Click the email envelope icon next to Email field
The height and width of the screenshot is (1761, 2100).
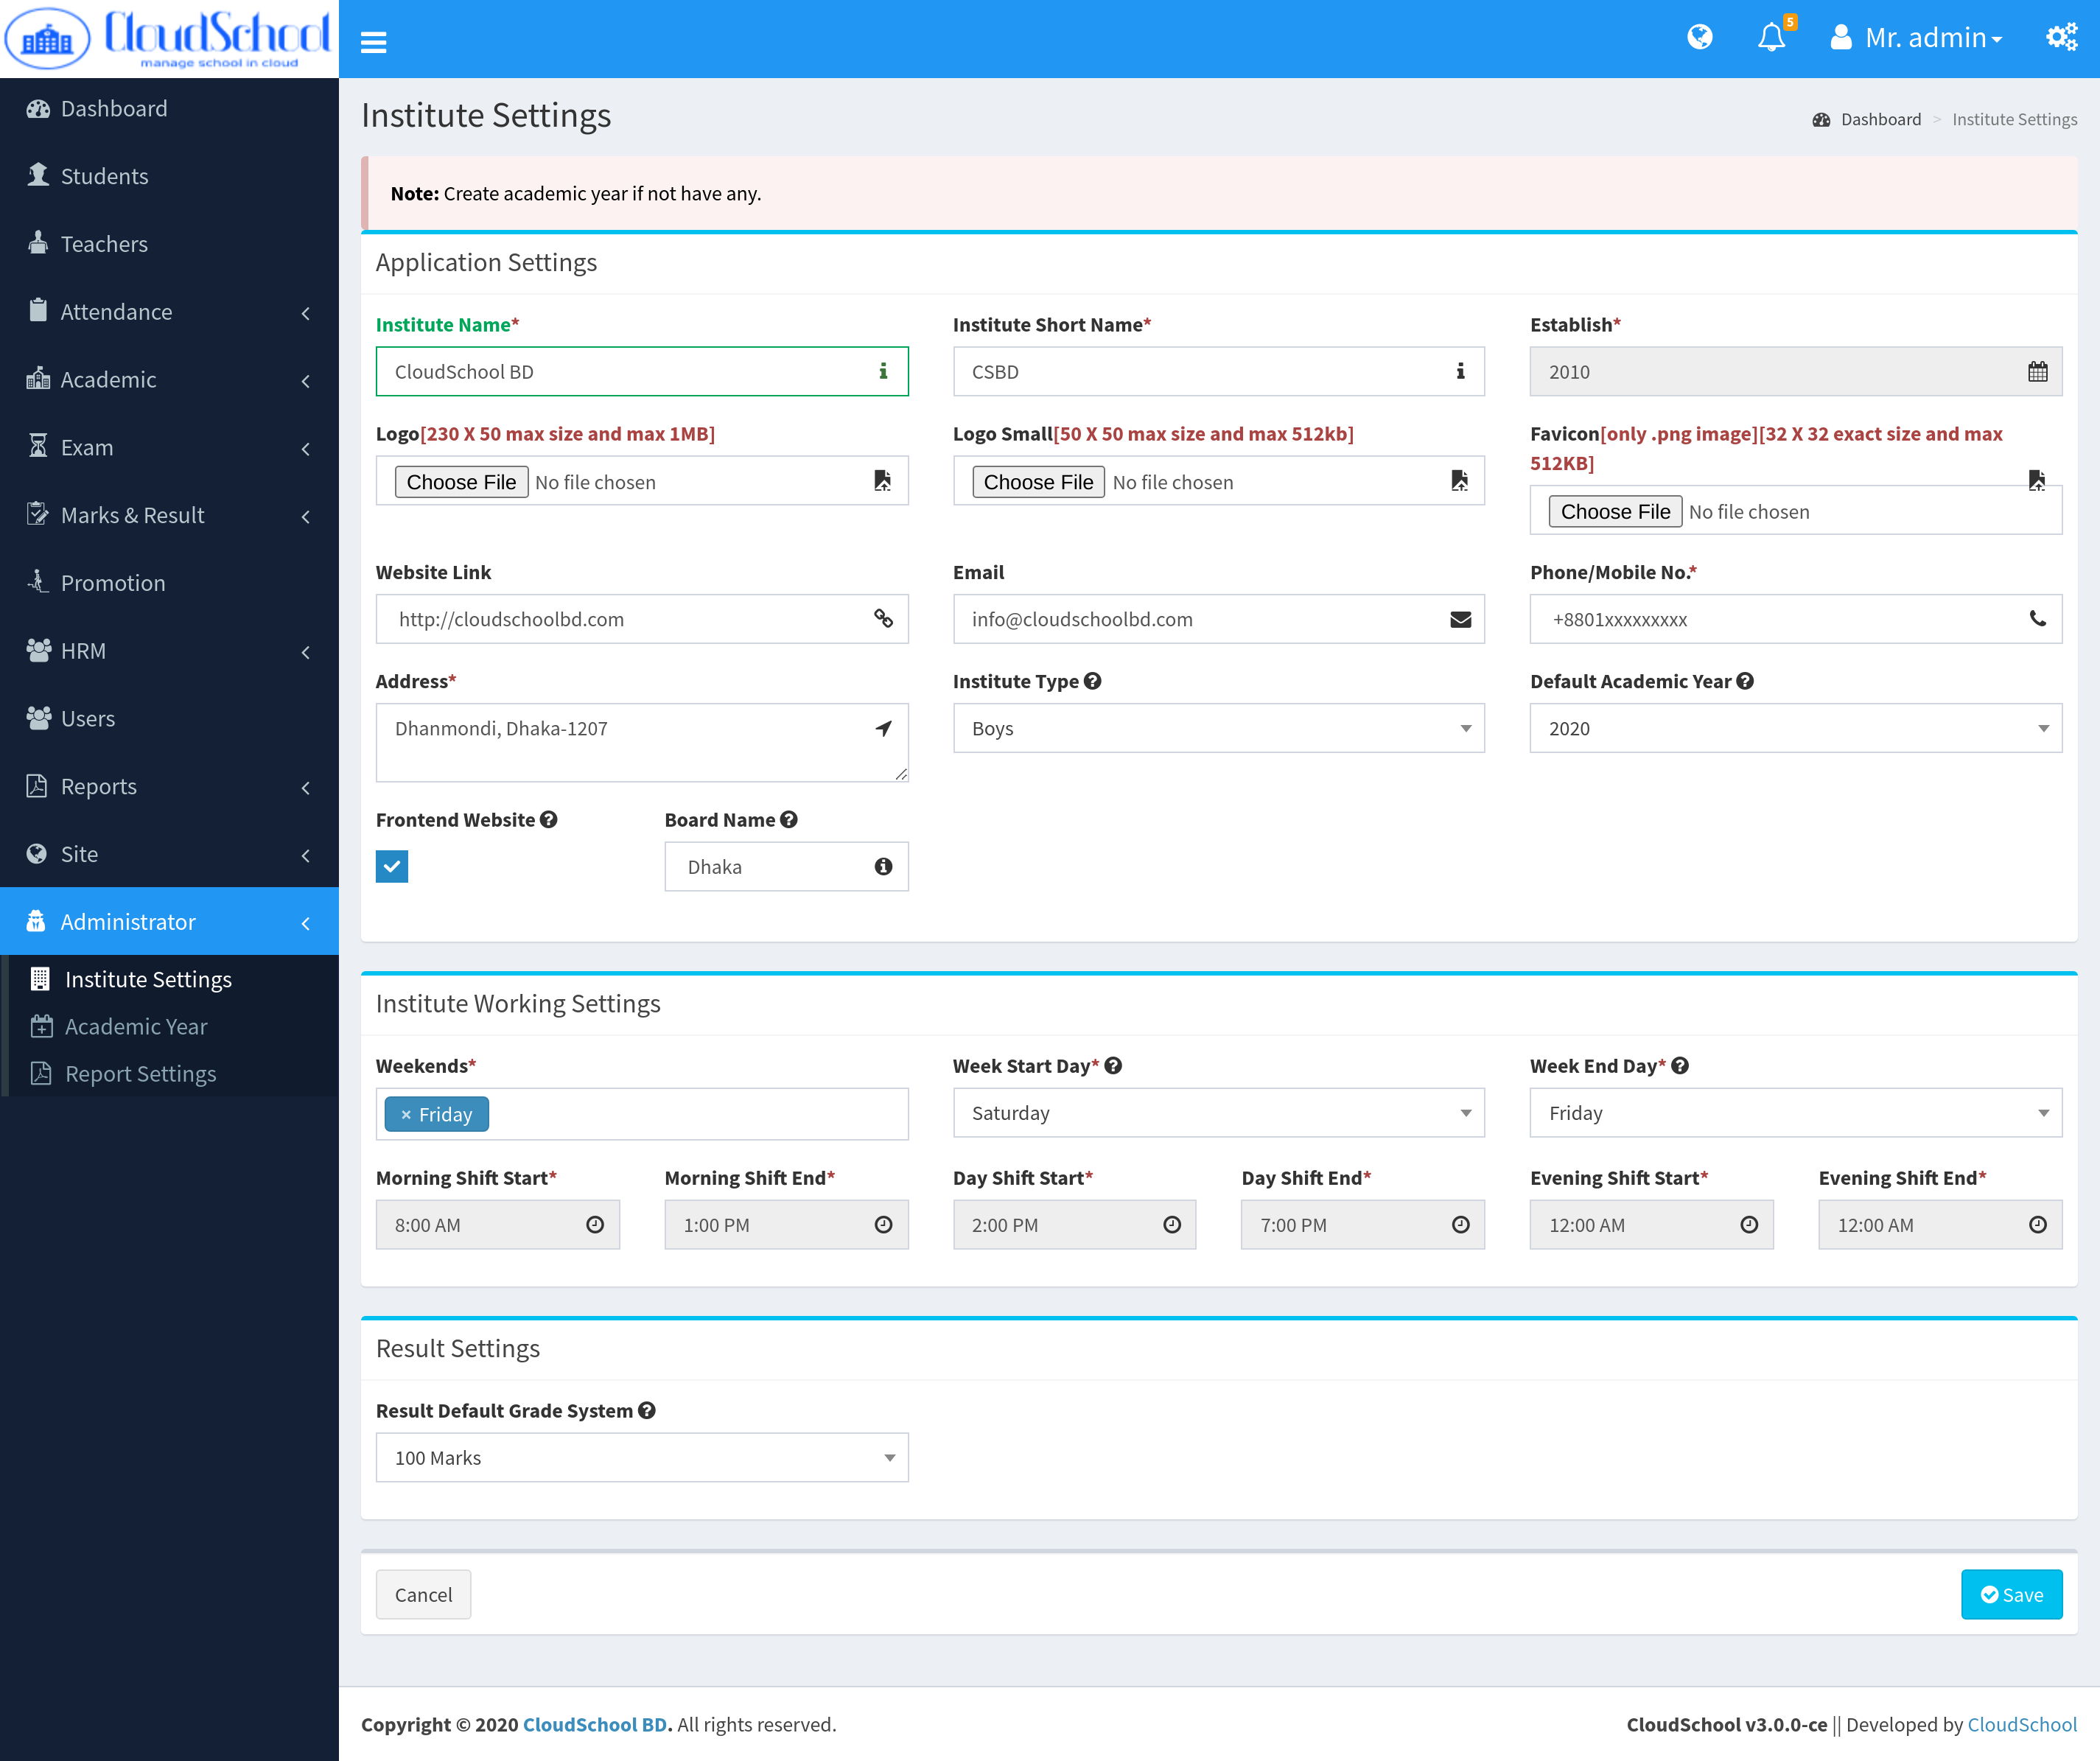click(x=1460, y=618)
